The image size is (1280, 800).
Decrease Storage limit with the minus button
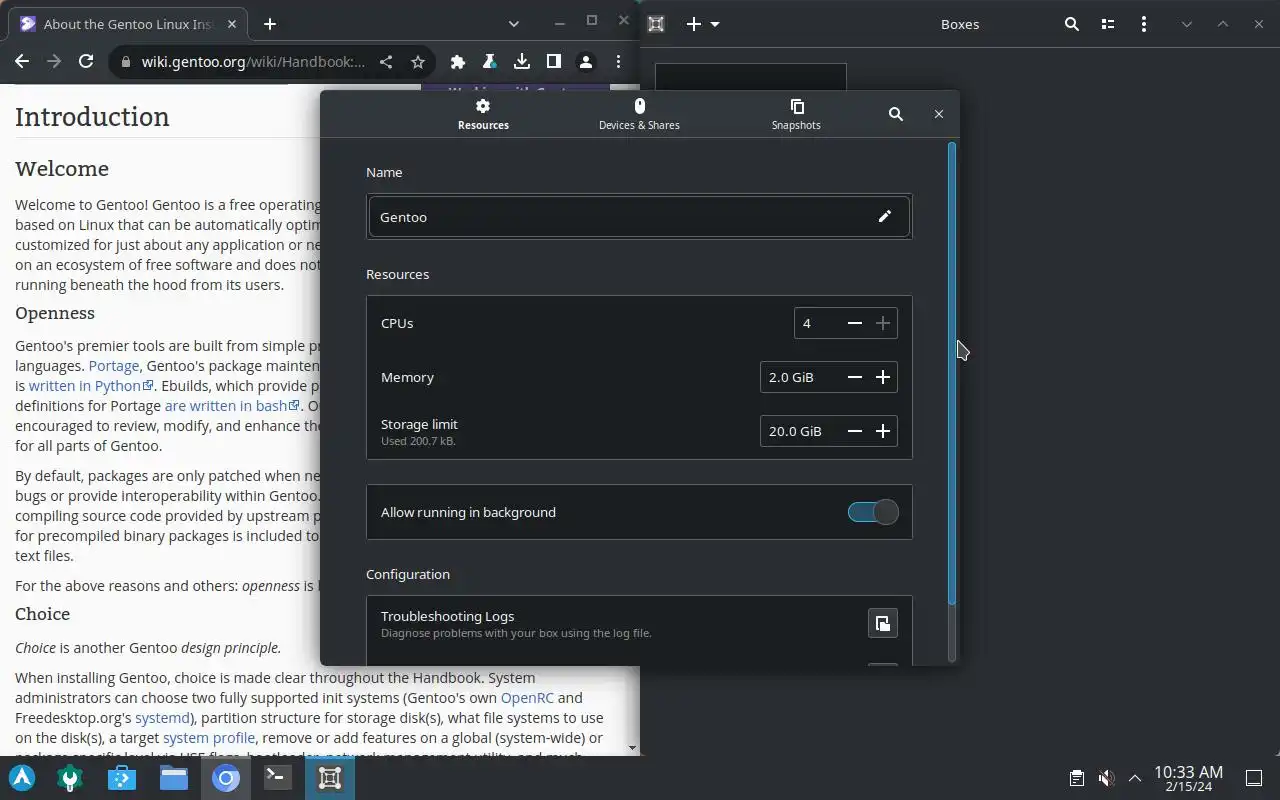855,431
